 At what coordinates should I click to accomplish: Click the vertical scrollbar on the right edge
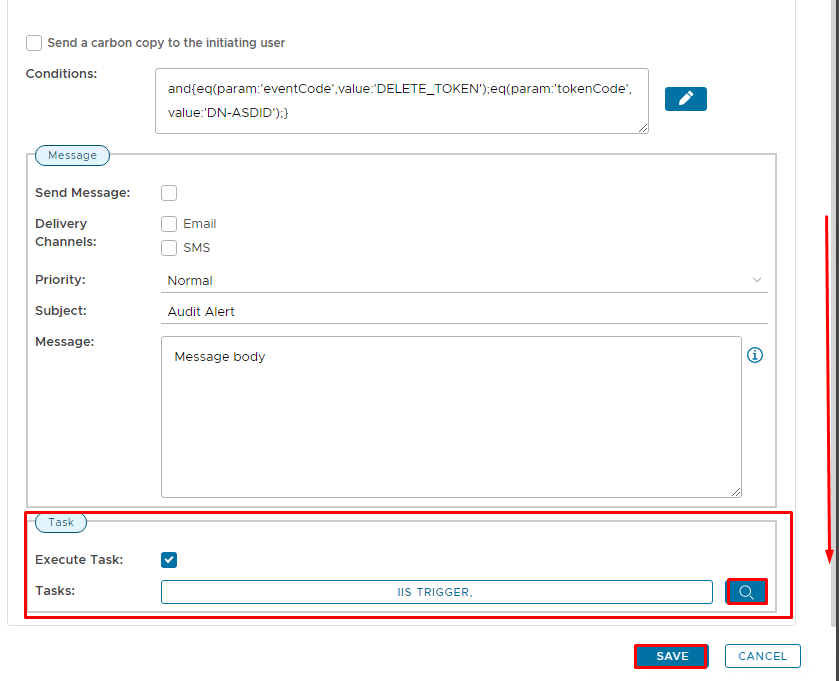point(835,300)
